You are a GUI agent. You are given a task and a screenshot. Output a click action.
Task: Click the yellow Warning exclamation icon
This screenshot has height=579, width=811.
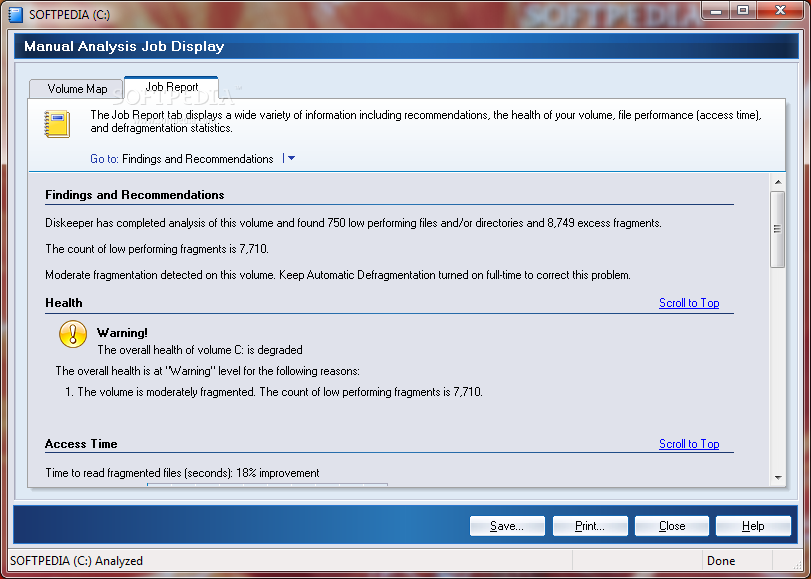pos(73,334)
